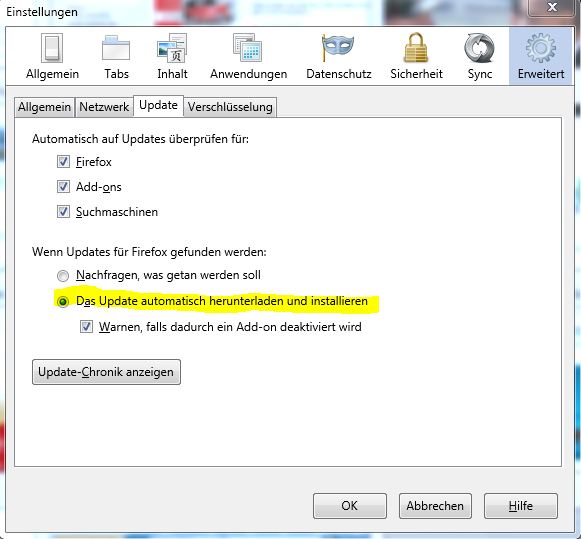581x539 pixels.
Task: Confirm settings with the OK button
Action: click(x=350, y=506)
